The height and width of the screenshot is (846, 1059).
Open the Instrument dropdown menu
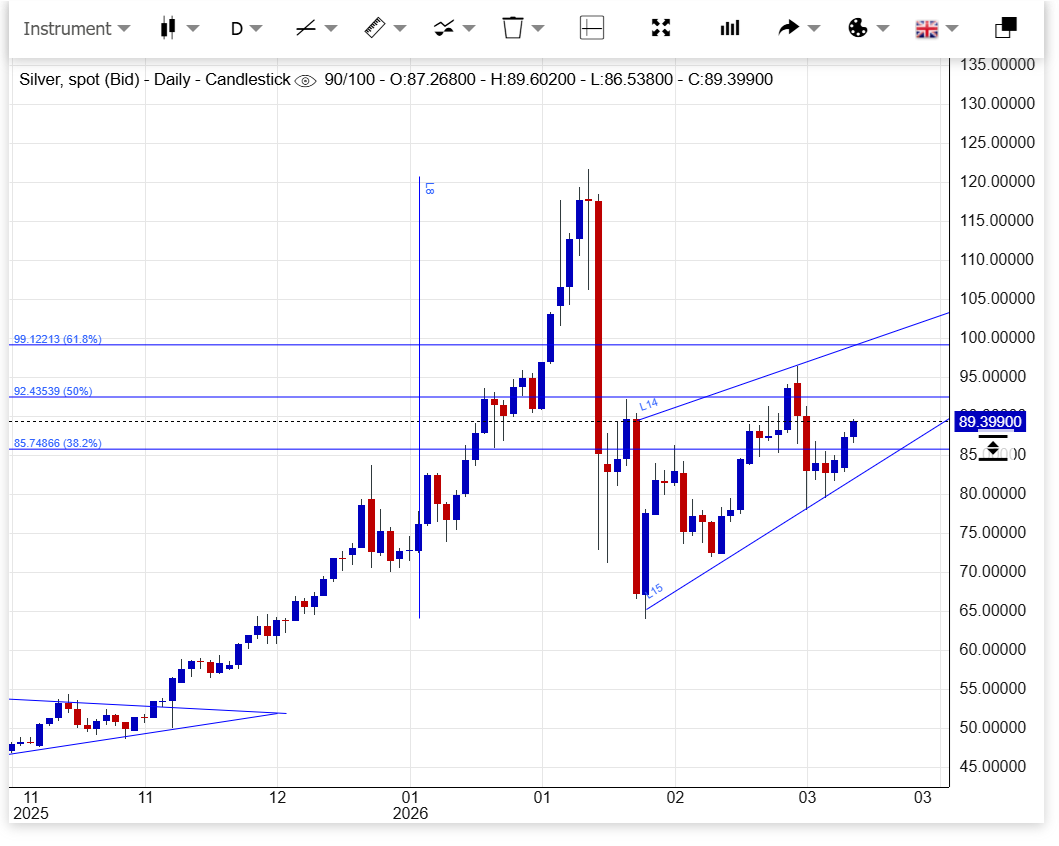click(x=76, y=28)
